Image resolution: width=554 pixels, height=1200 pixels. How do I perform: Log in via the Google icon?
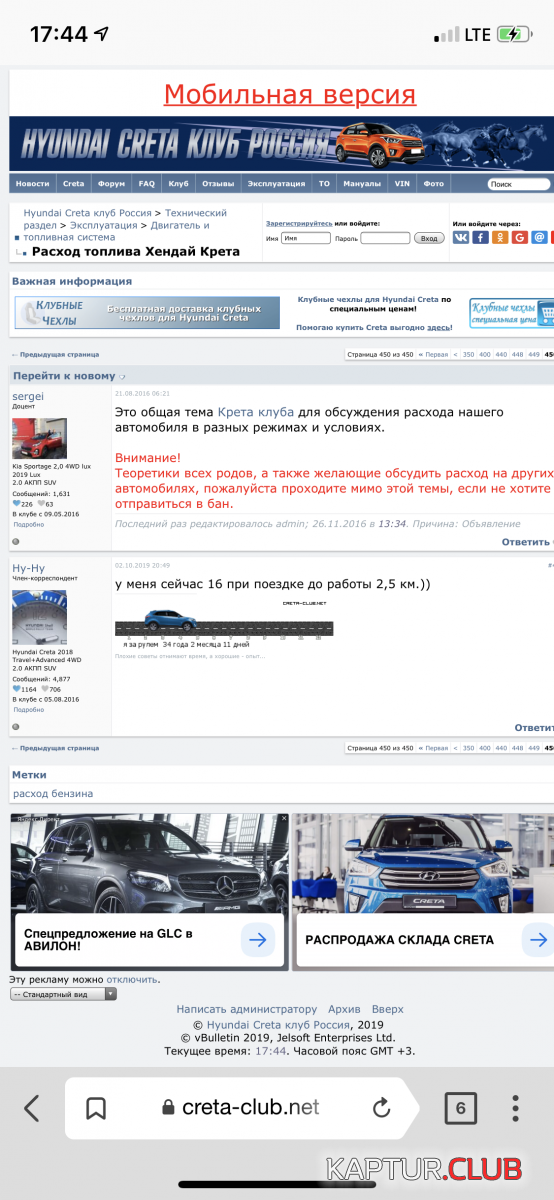coord(520,237)
